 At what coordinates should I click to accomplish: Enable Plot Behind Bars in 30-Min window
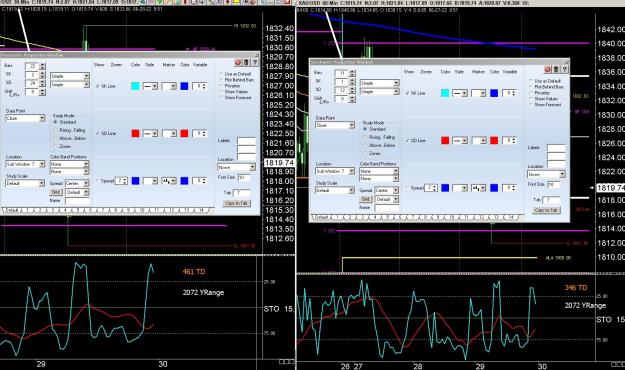tap(221, 80)
